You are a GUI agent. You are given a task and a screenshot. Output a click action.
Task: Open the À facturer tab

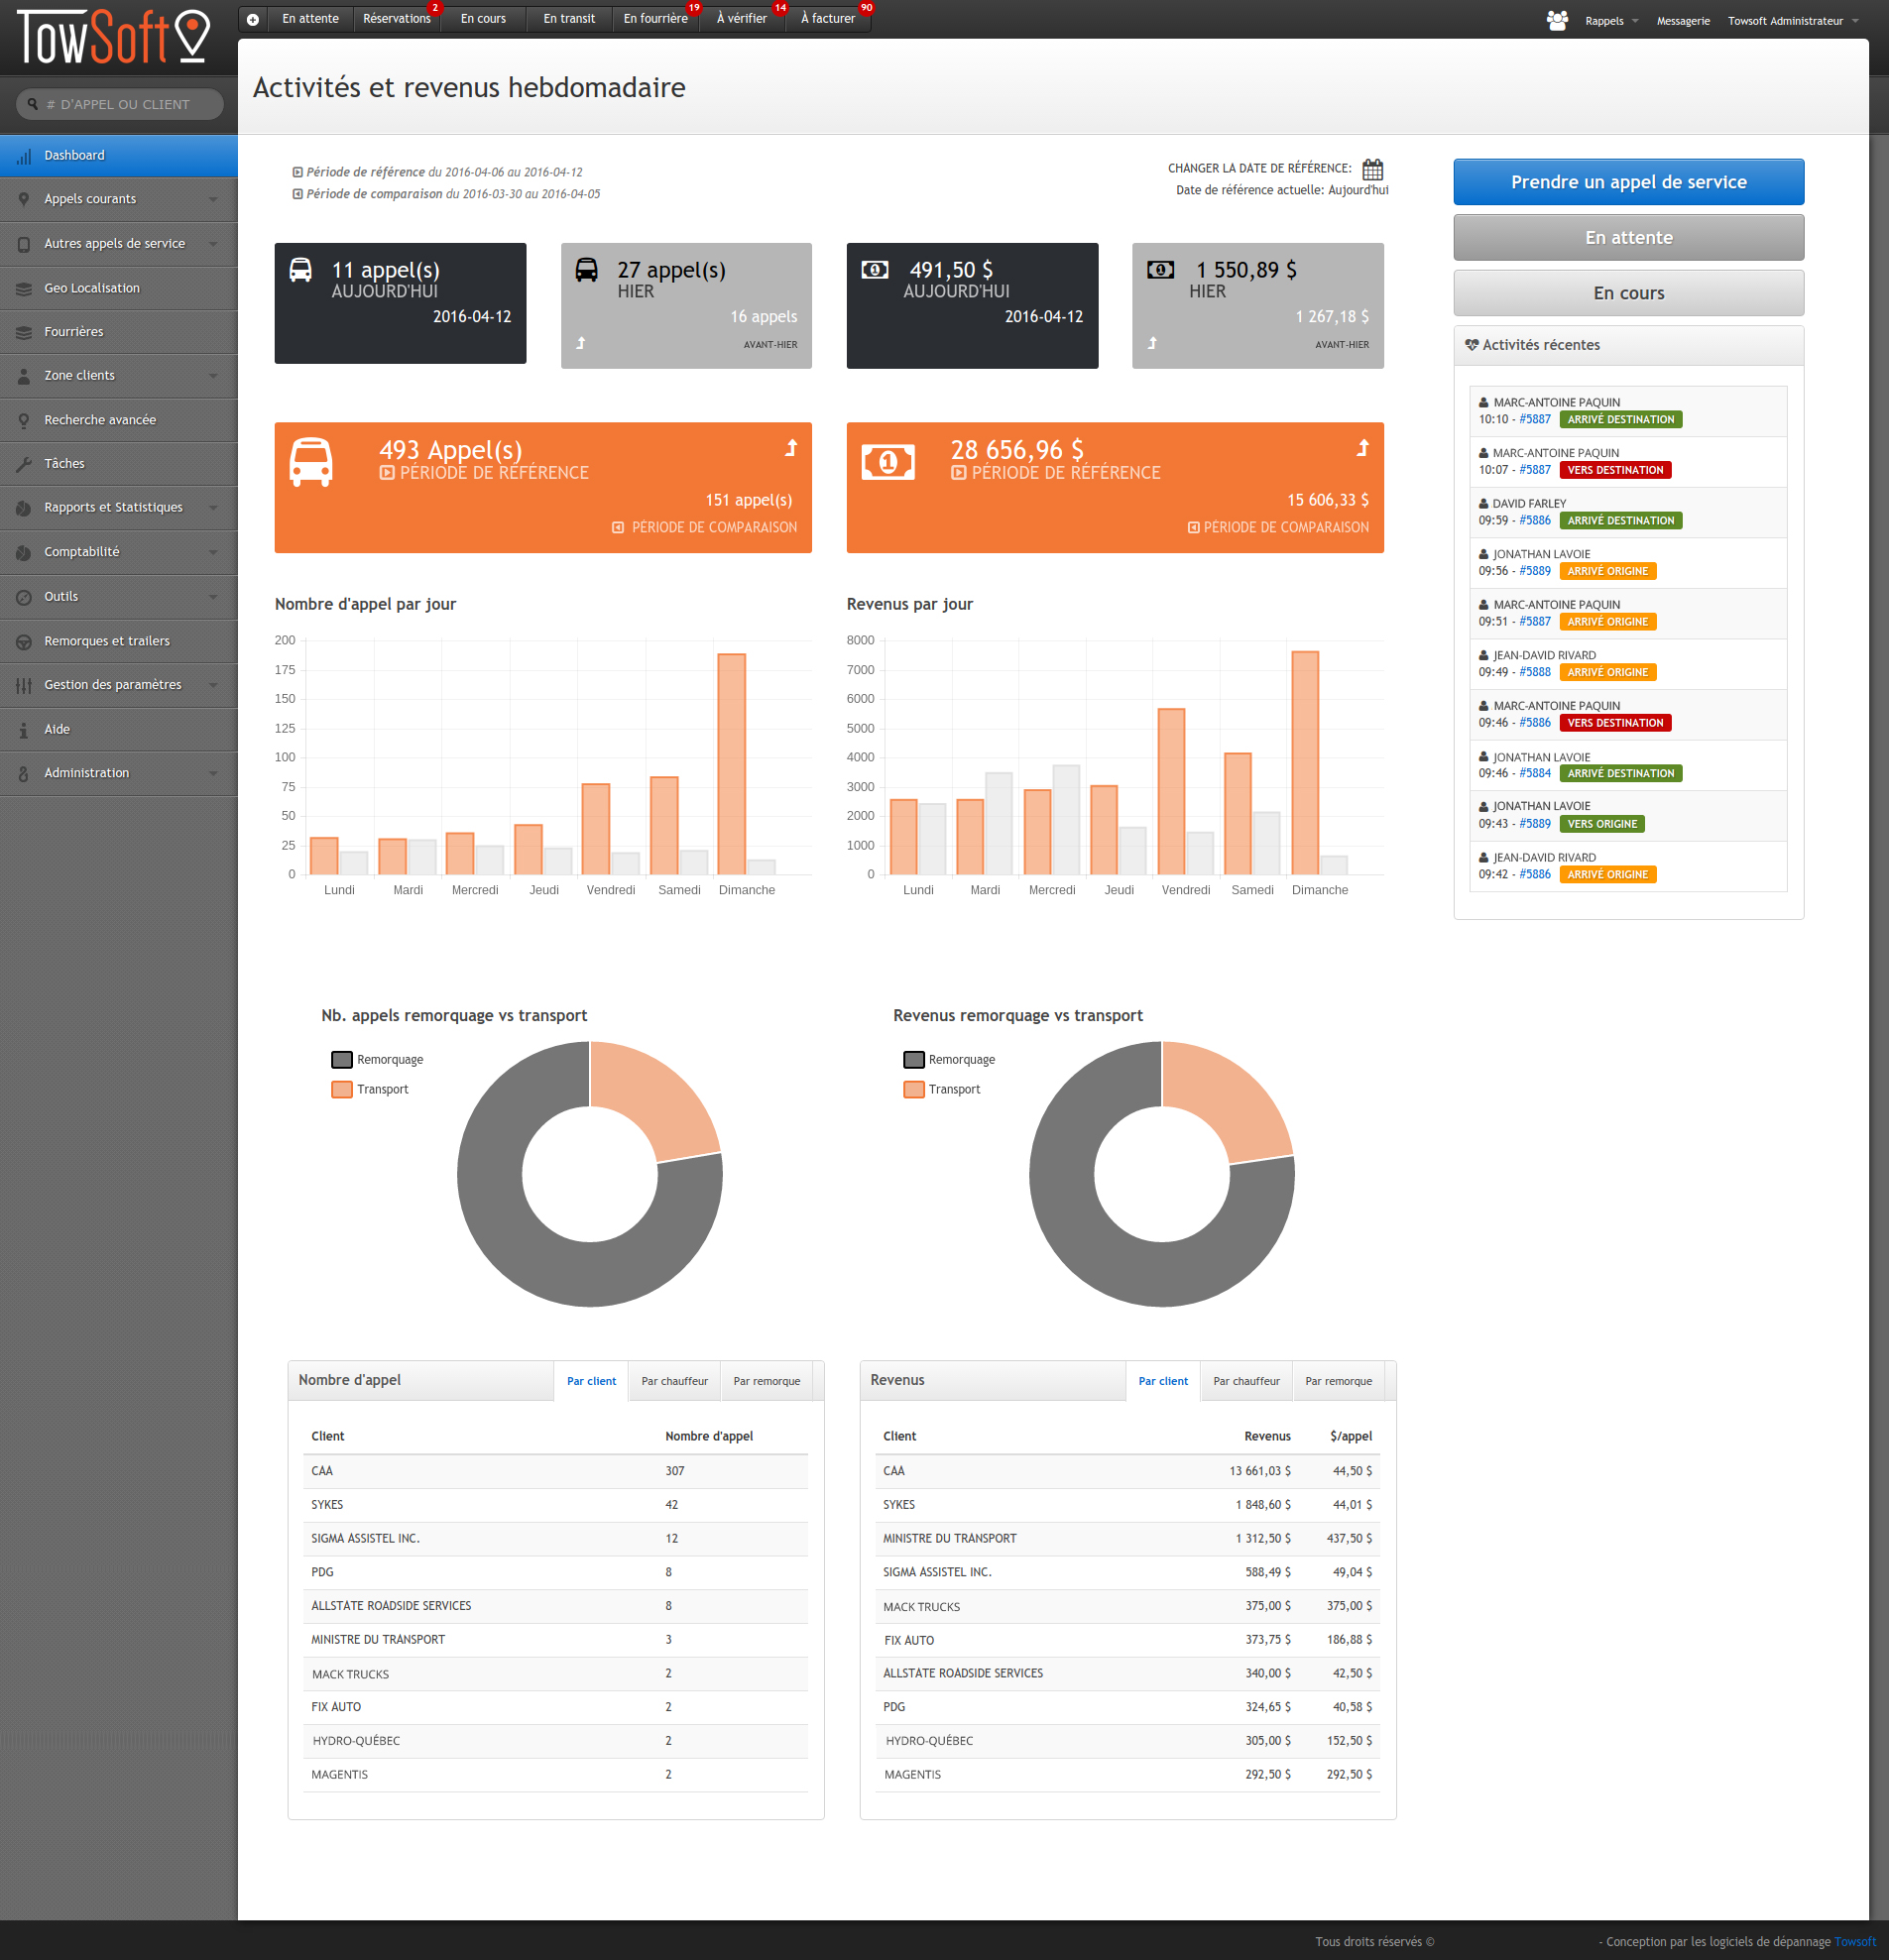pyautogui.click(x=827, y=19)
